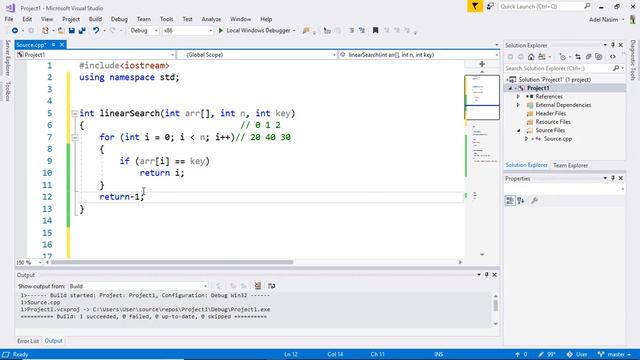Screen dimensions: 640x360
Task: Click the master branch status bar item
Action: coord(615,354)
